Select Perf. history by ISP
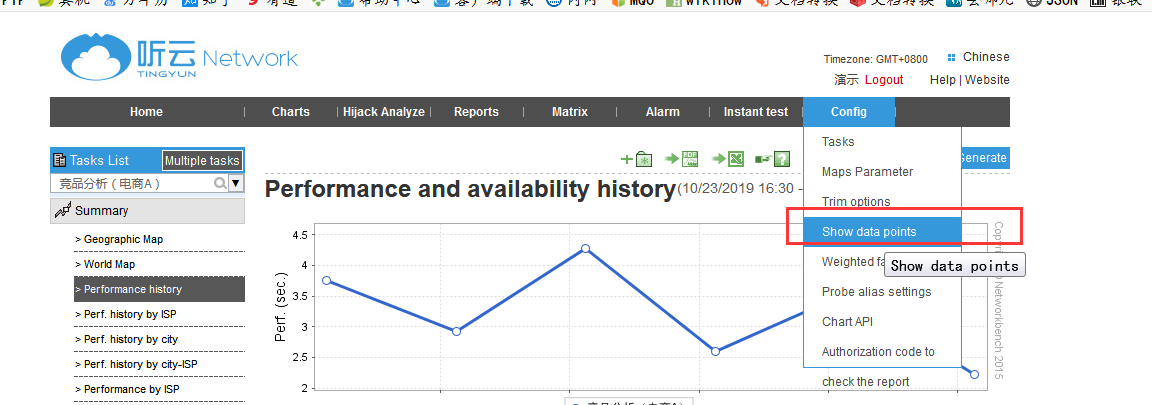 (x=130, y=315)
